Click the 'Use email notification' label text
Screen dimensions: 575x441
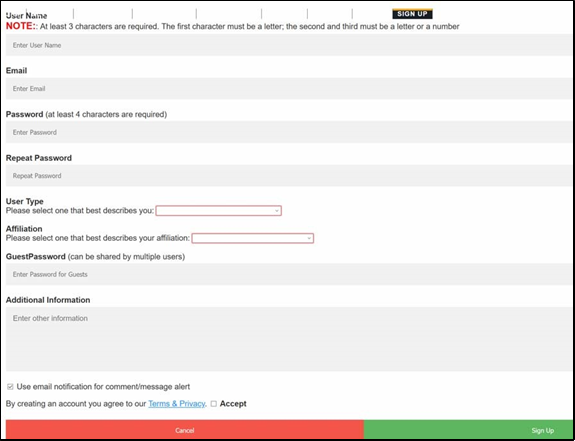[103, 387]
